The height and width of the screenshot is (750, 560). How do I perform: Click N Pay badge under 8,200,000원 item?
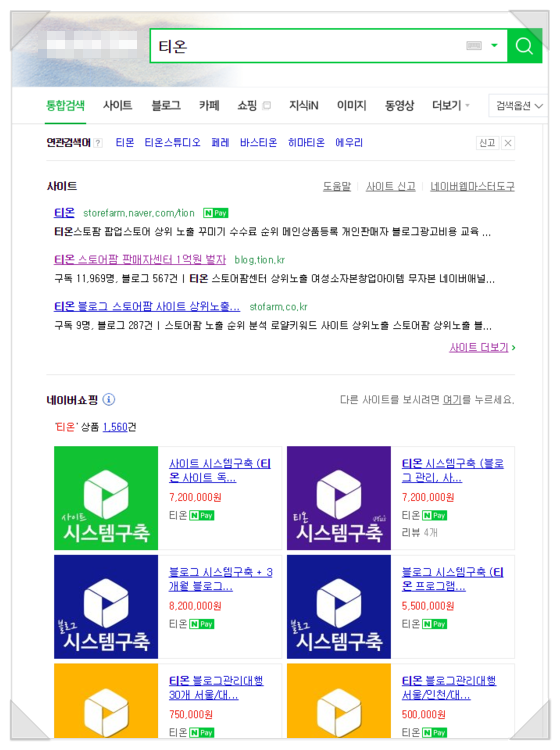pos(202,624)
